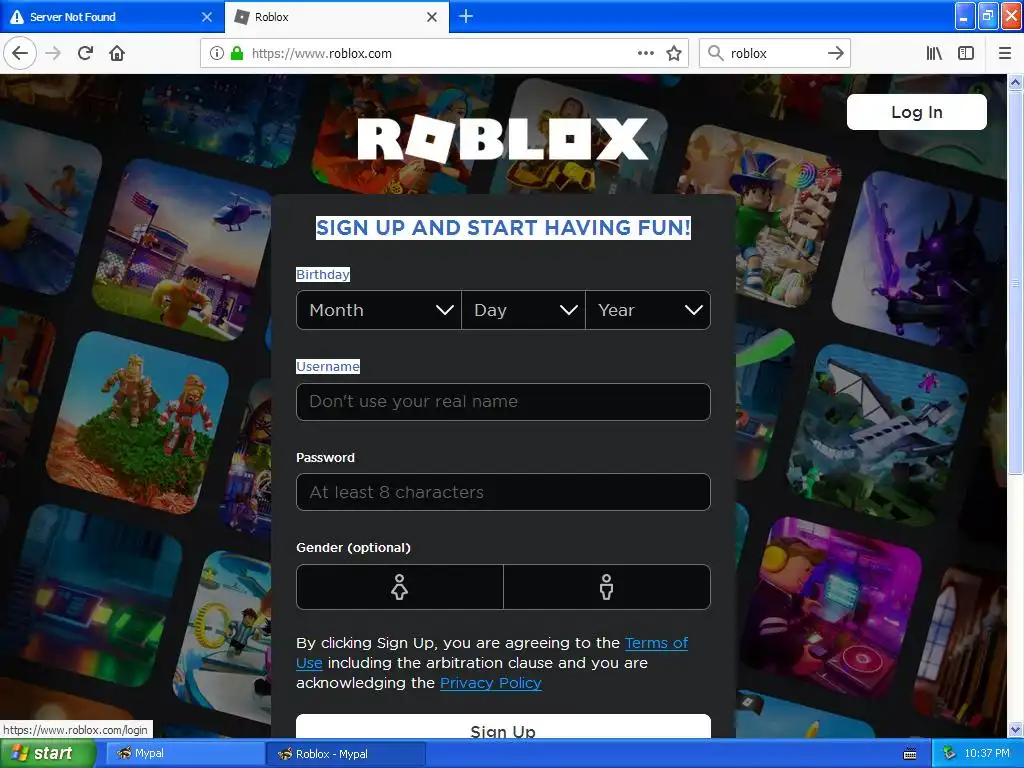Click the system tray icon beside clock
This screenshot has width=1024, height=768.
click(949, 754)
